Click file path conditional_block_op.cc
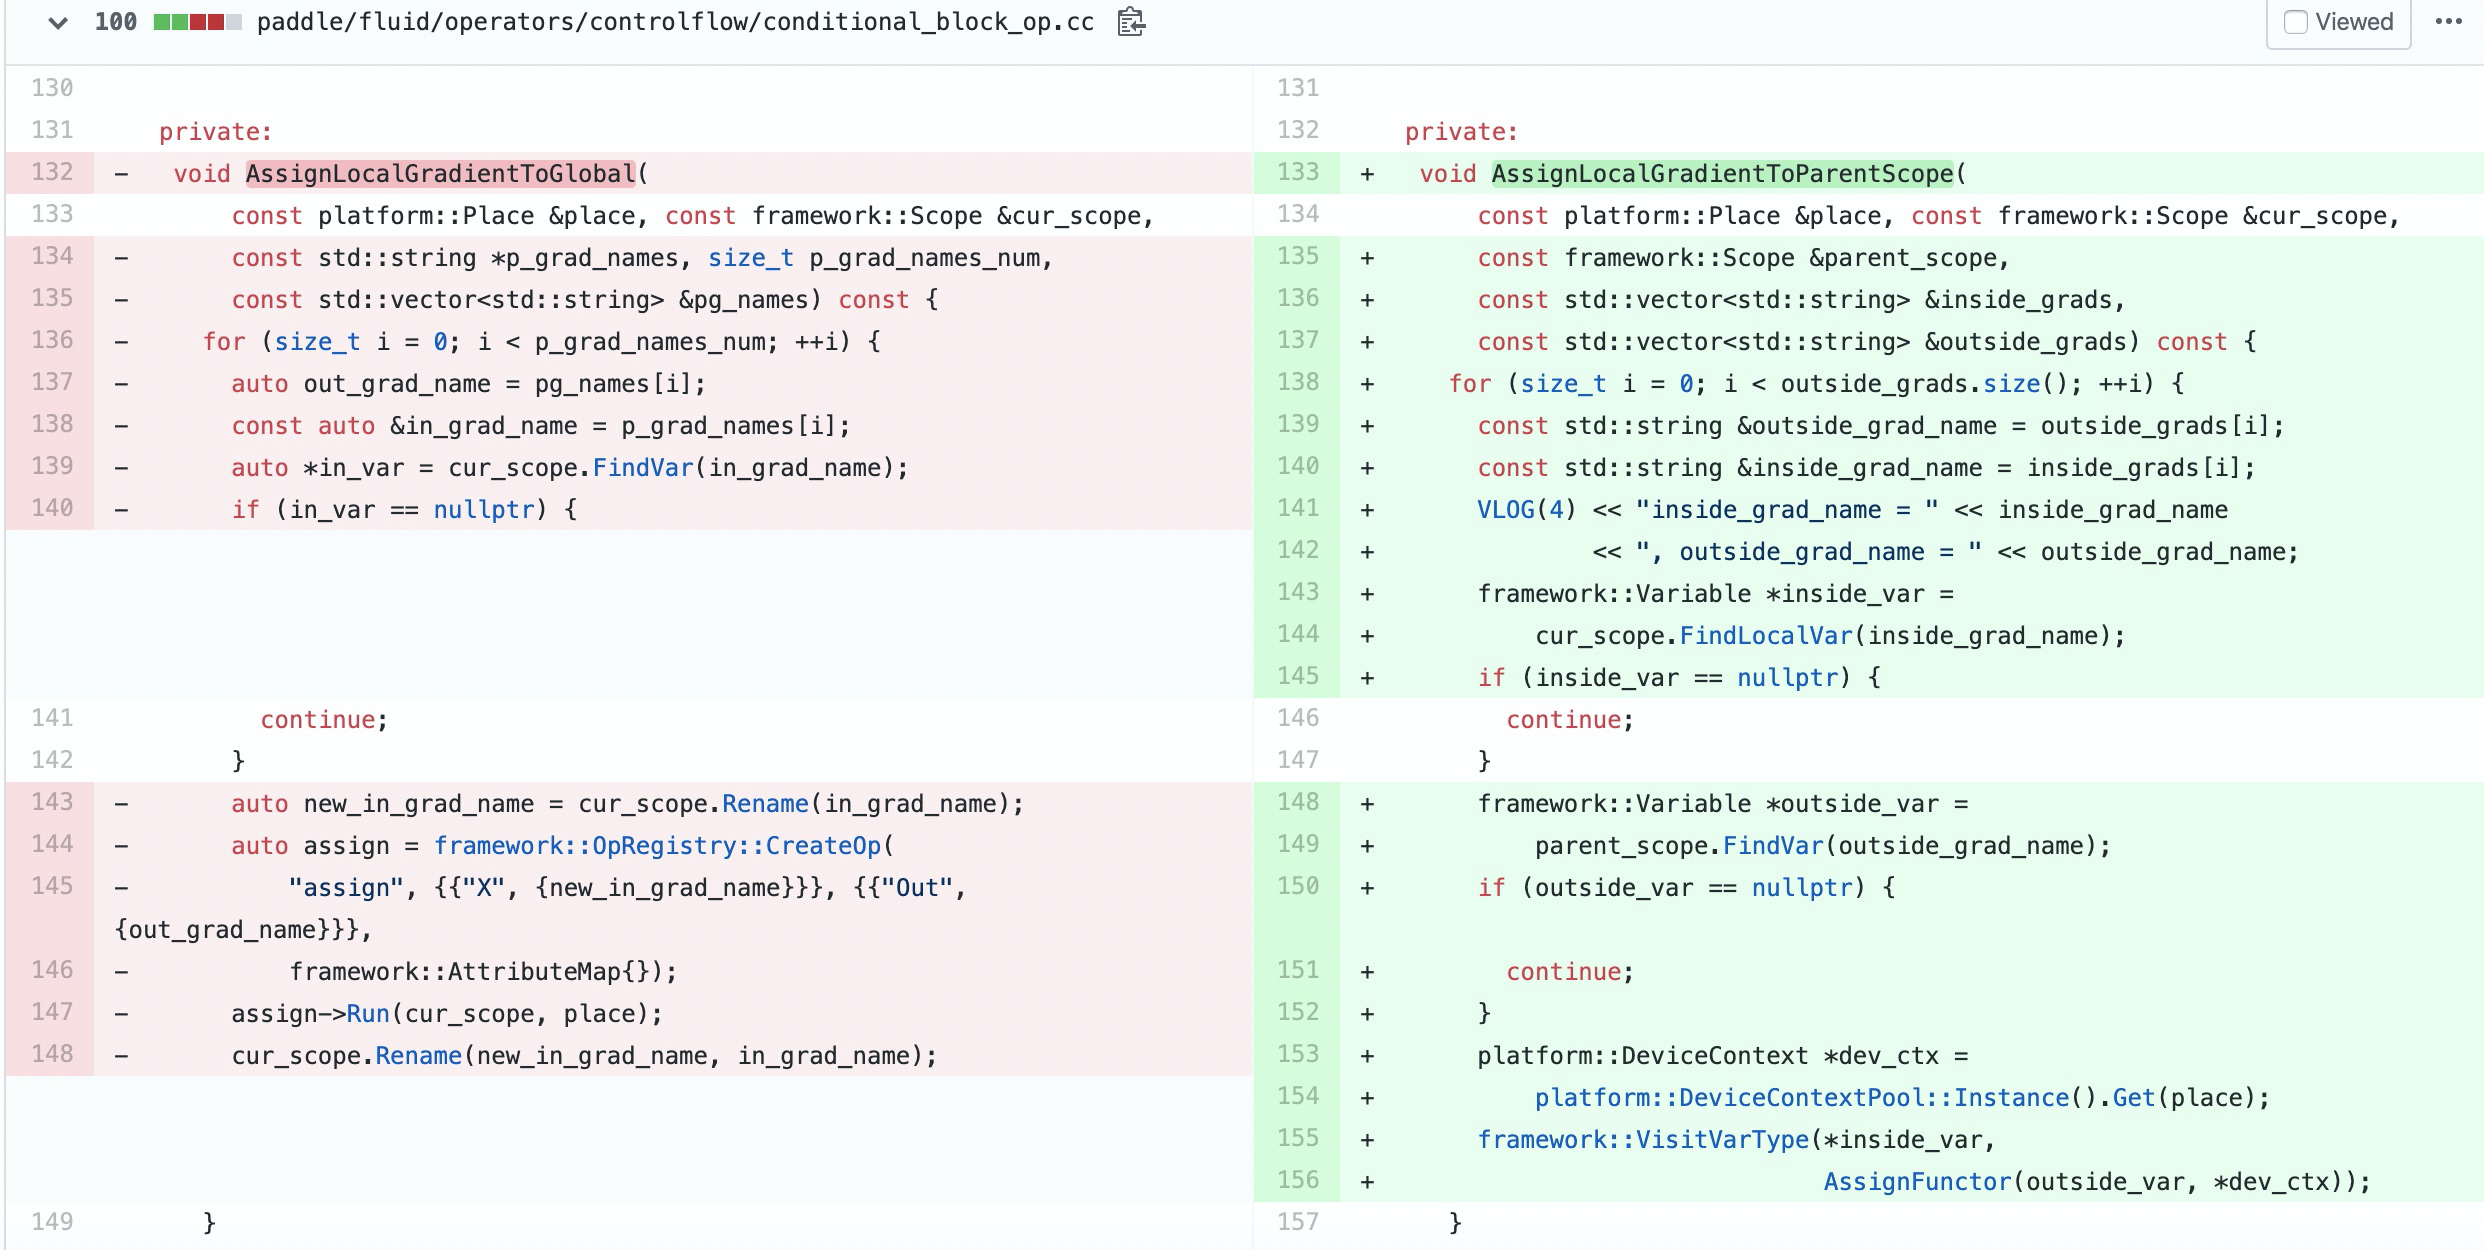 pos(675,22)
